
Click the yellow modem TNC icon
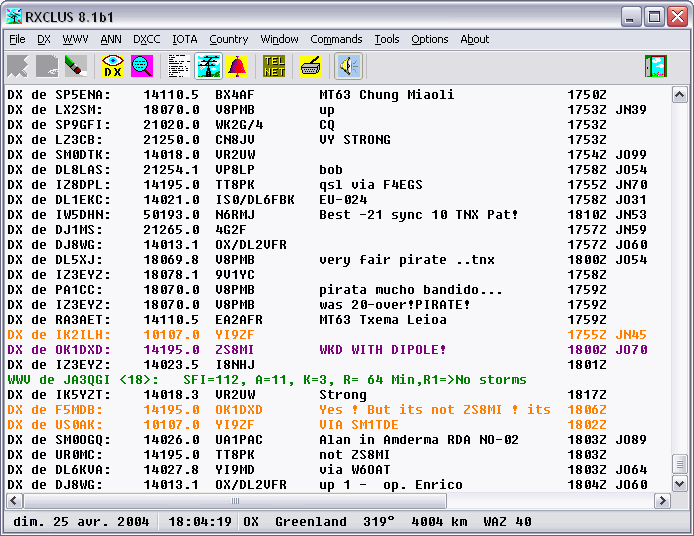[311, 66]
